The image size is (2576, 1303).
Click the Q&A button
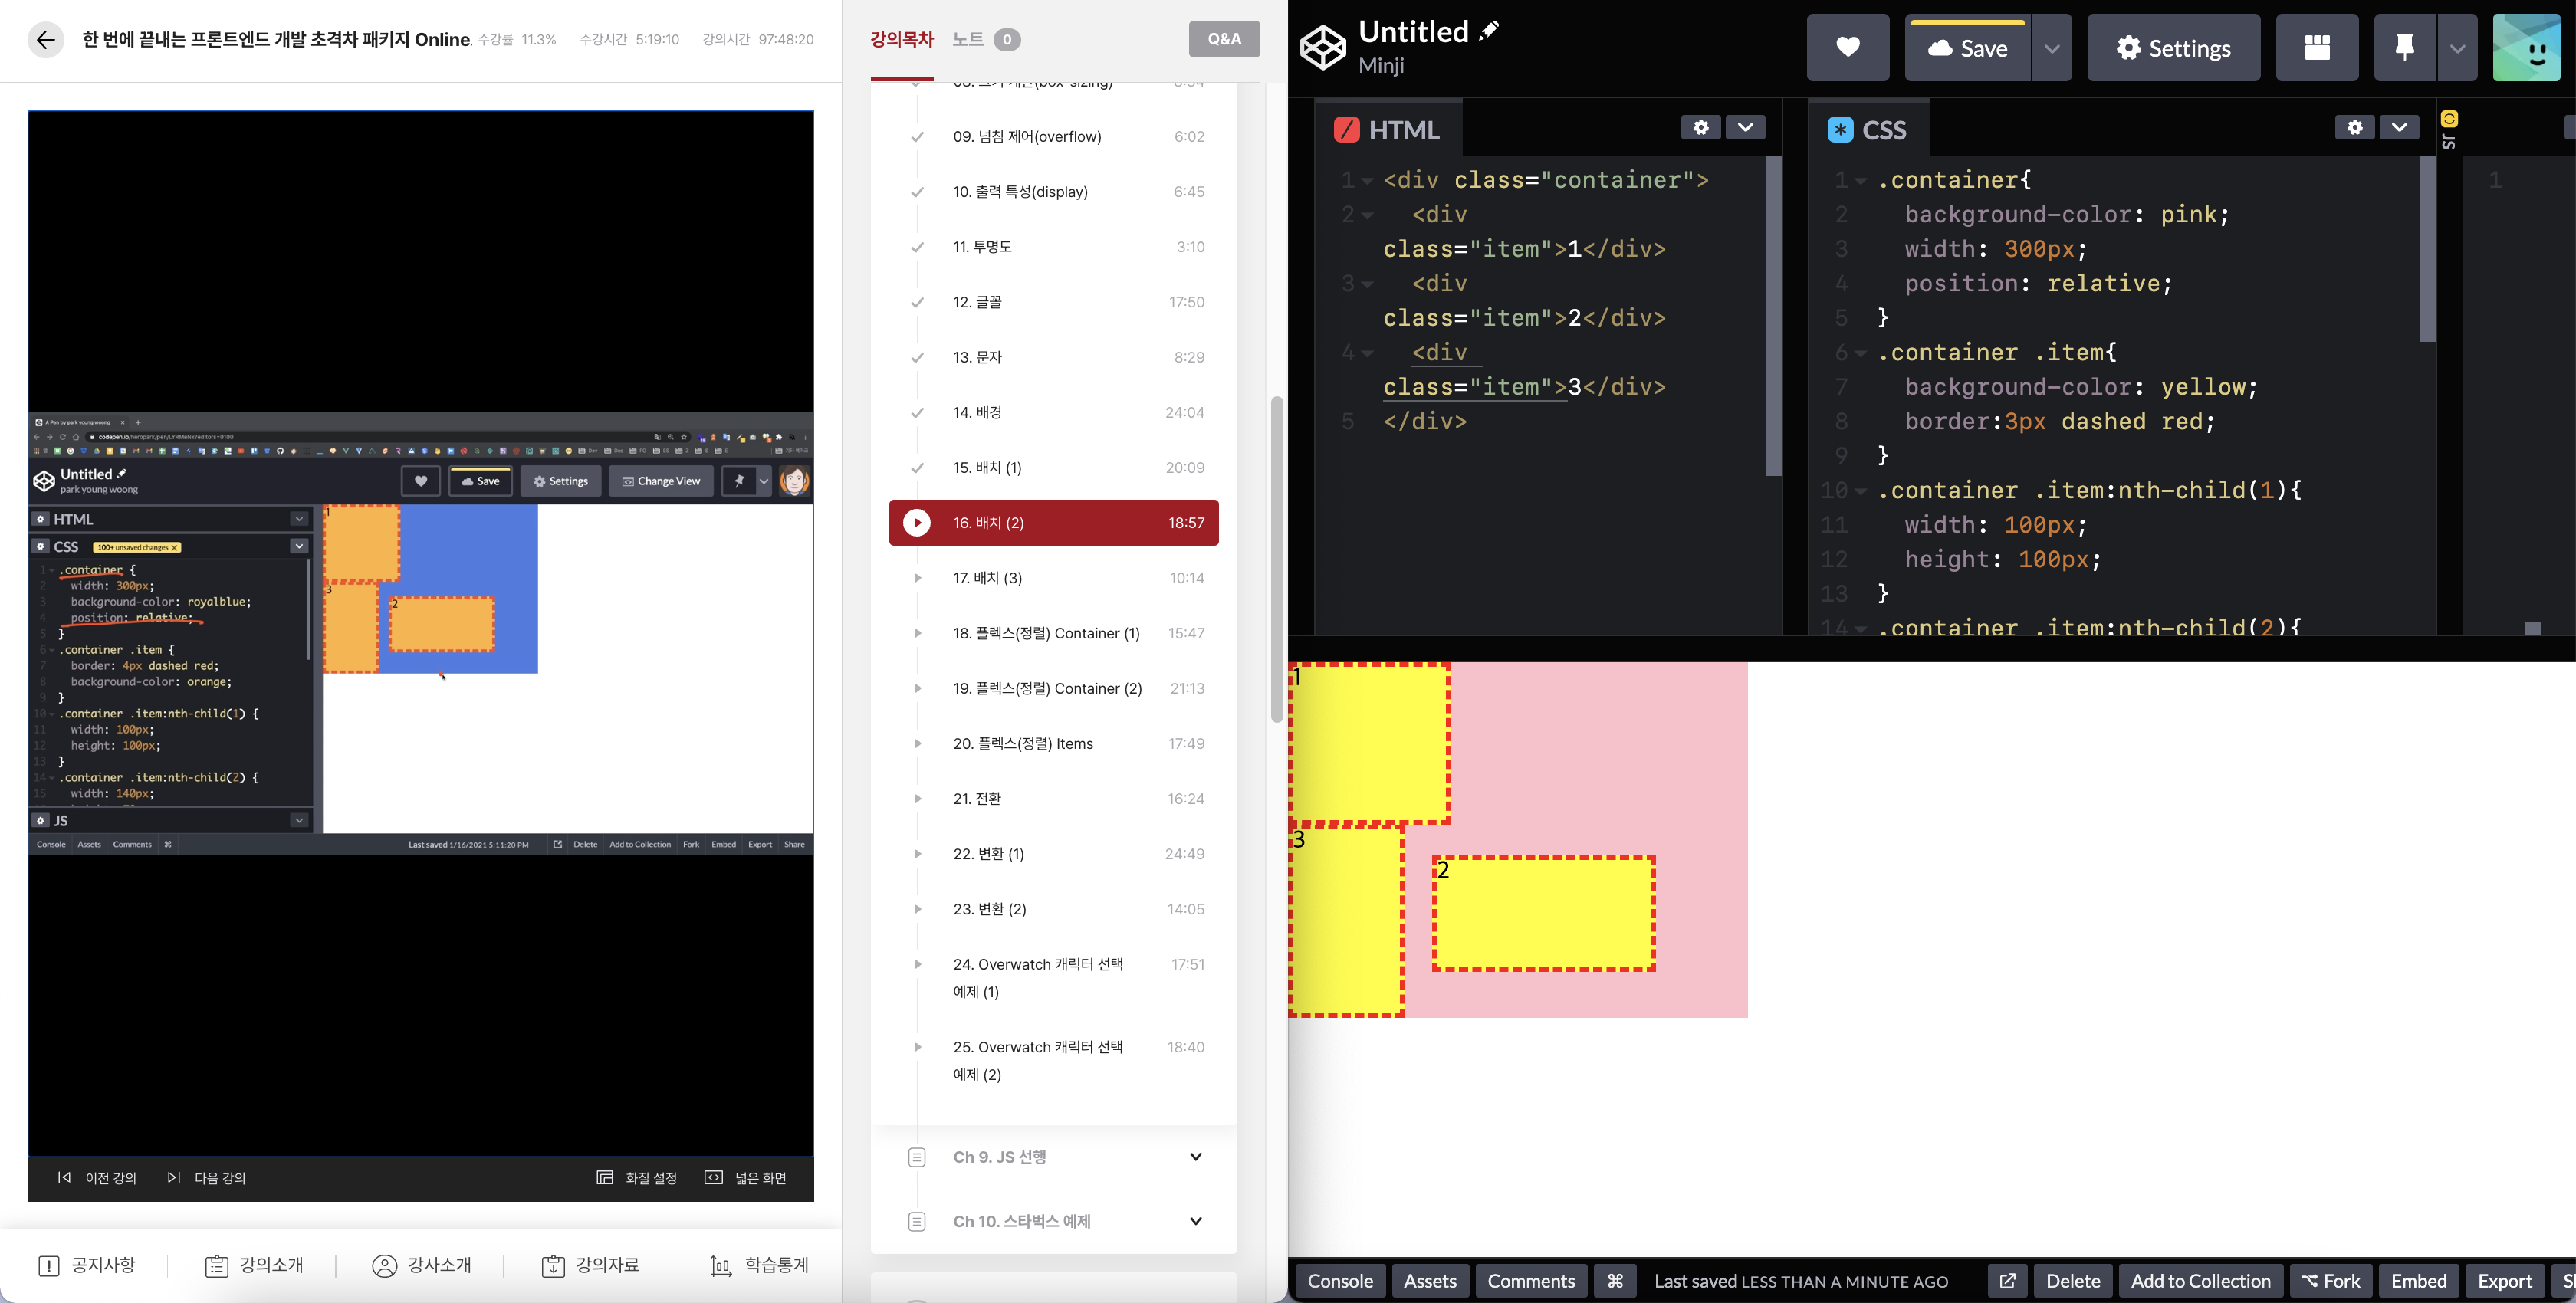tap(1223, 39)
